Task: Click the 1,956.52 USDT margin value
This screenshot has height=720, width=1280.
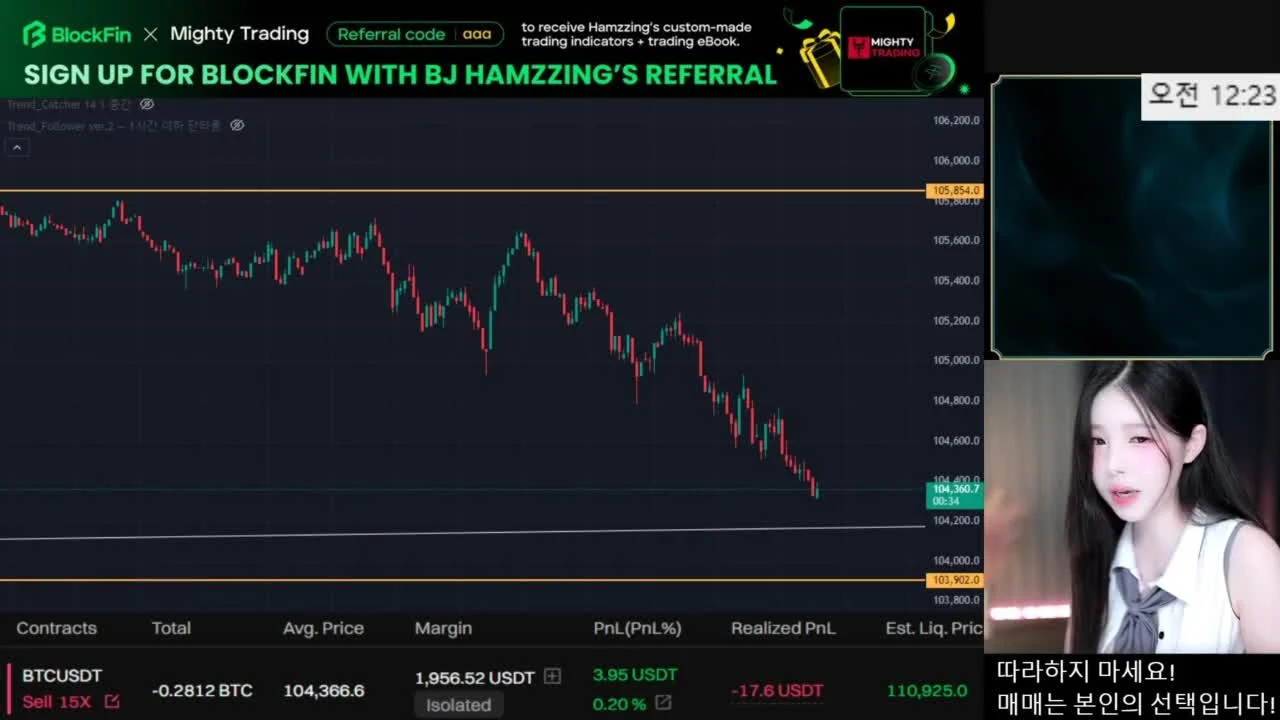Action: pos(475,678)
